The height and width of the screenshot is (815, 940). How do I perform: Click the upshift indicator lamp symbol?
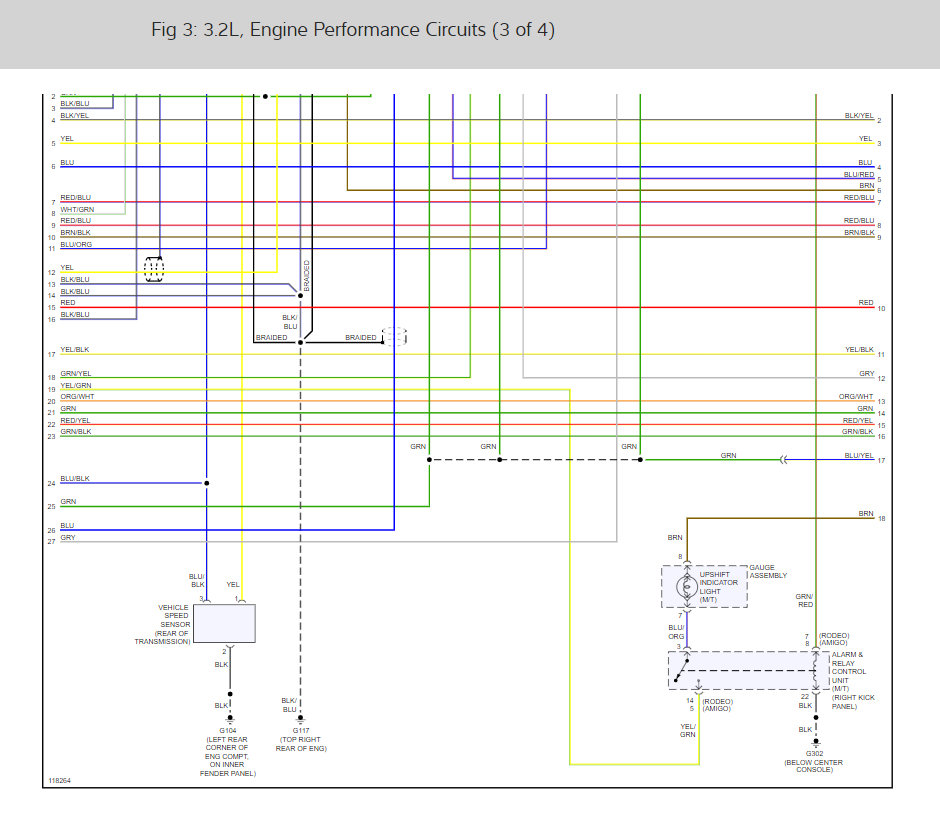coord(686,587)
